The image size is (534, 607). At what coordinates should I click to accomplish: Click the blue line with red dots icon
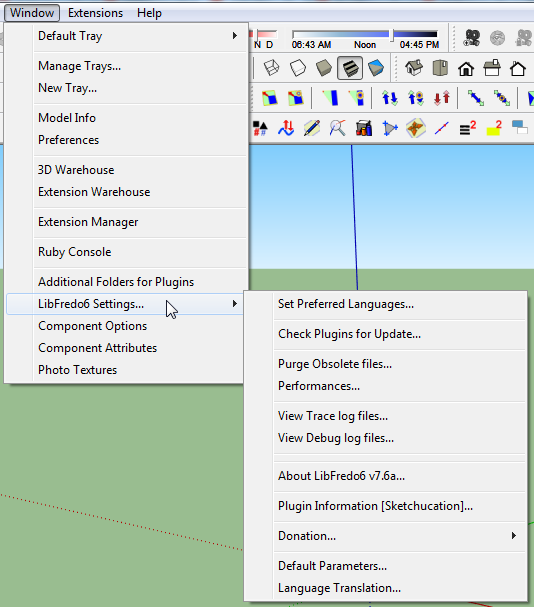pos(442,128)
